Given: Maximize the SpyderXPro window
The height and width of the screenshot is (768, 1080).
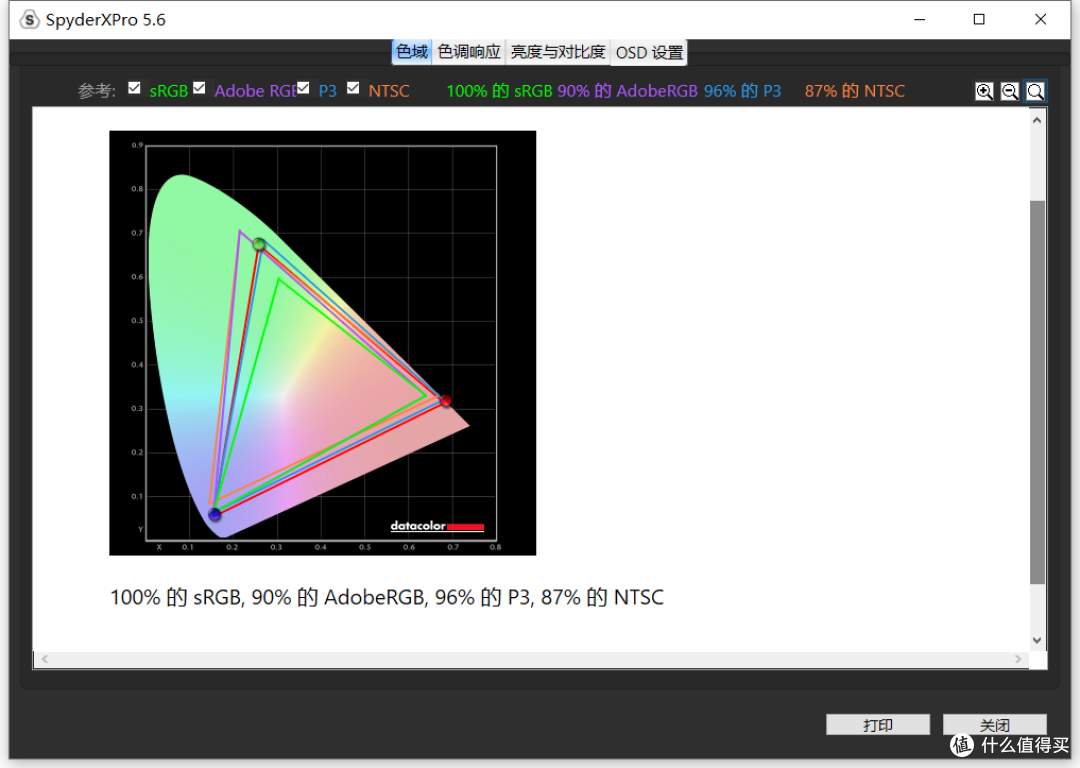Looking at the screenshot, I should 979,19.
